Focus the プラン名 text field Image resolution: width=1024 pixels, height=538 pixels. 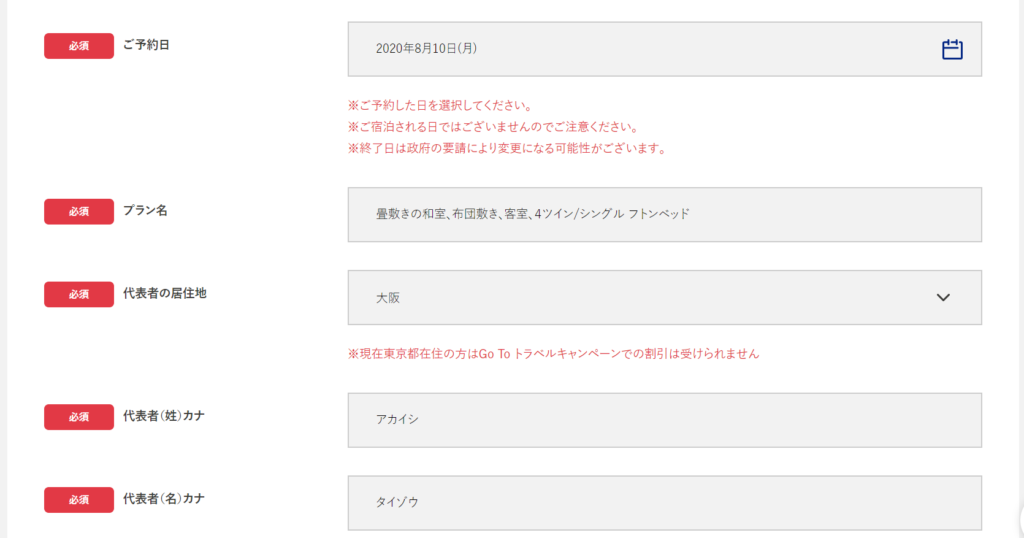coord(664,214)
